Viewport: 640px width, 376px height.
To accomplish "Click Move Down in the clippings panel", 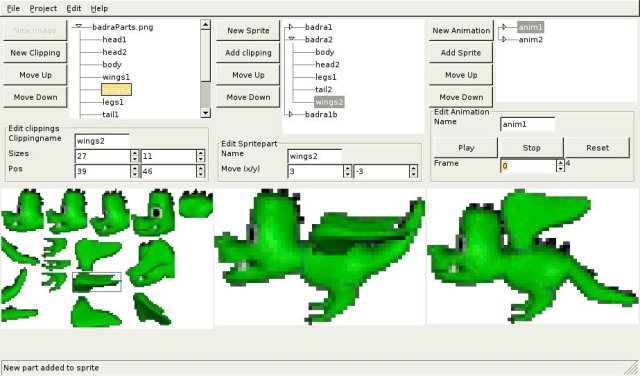I will tap(35, 97).
